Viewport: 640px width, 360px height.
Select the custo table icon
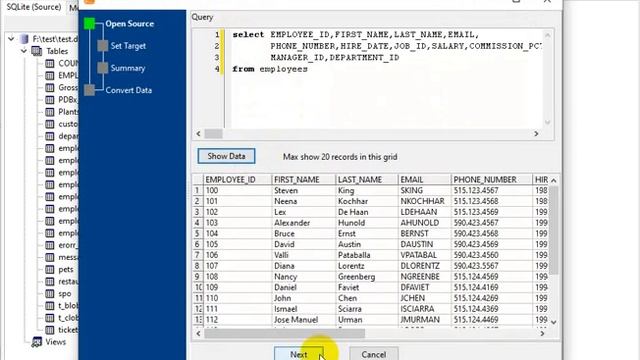49,124
